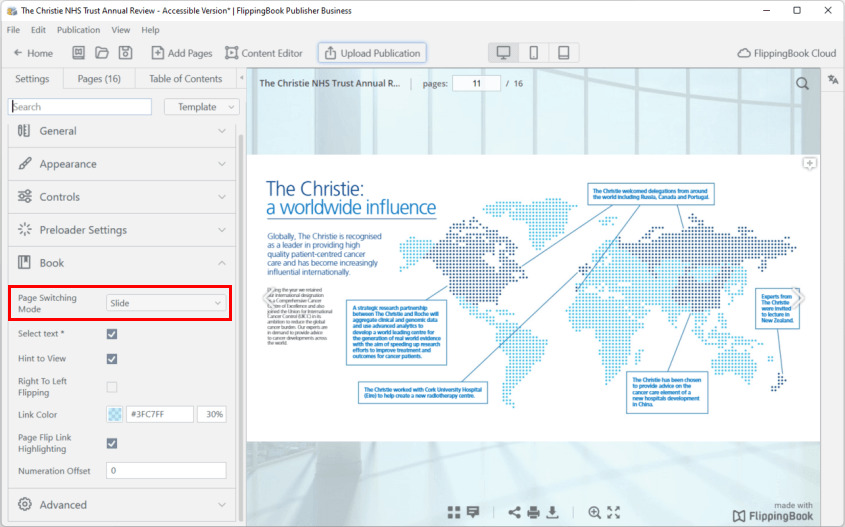This screenshot has width=845, height=527.
Task: Click Upload Publication button
Action: pyautogui.click(x=372, y=53)
